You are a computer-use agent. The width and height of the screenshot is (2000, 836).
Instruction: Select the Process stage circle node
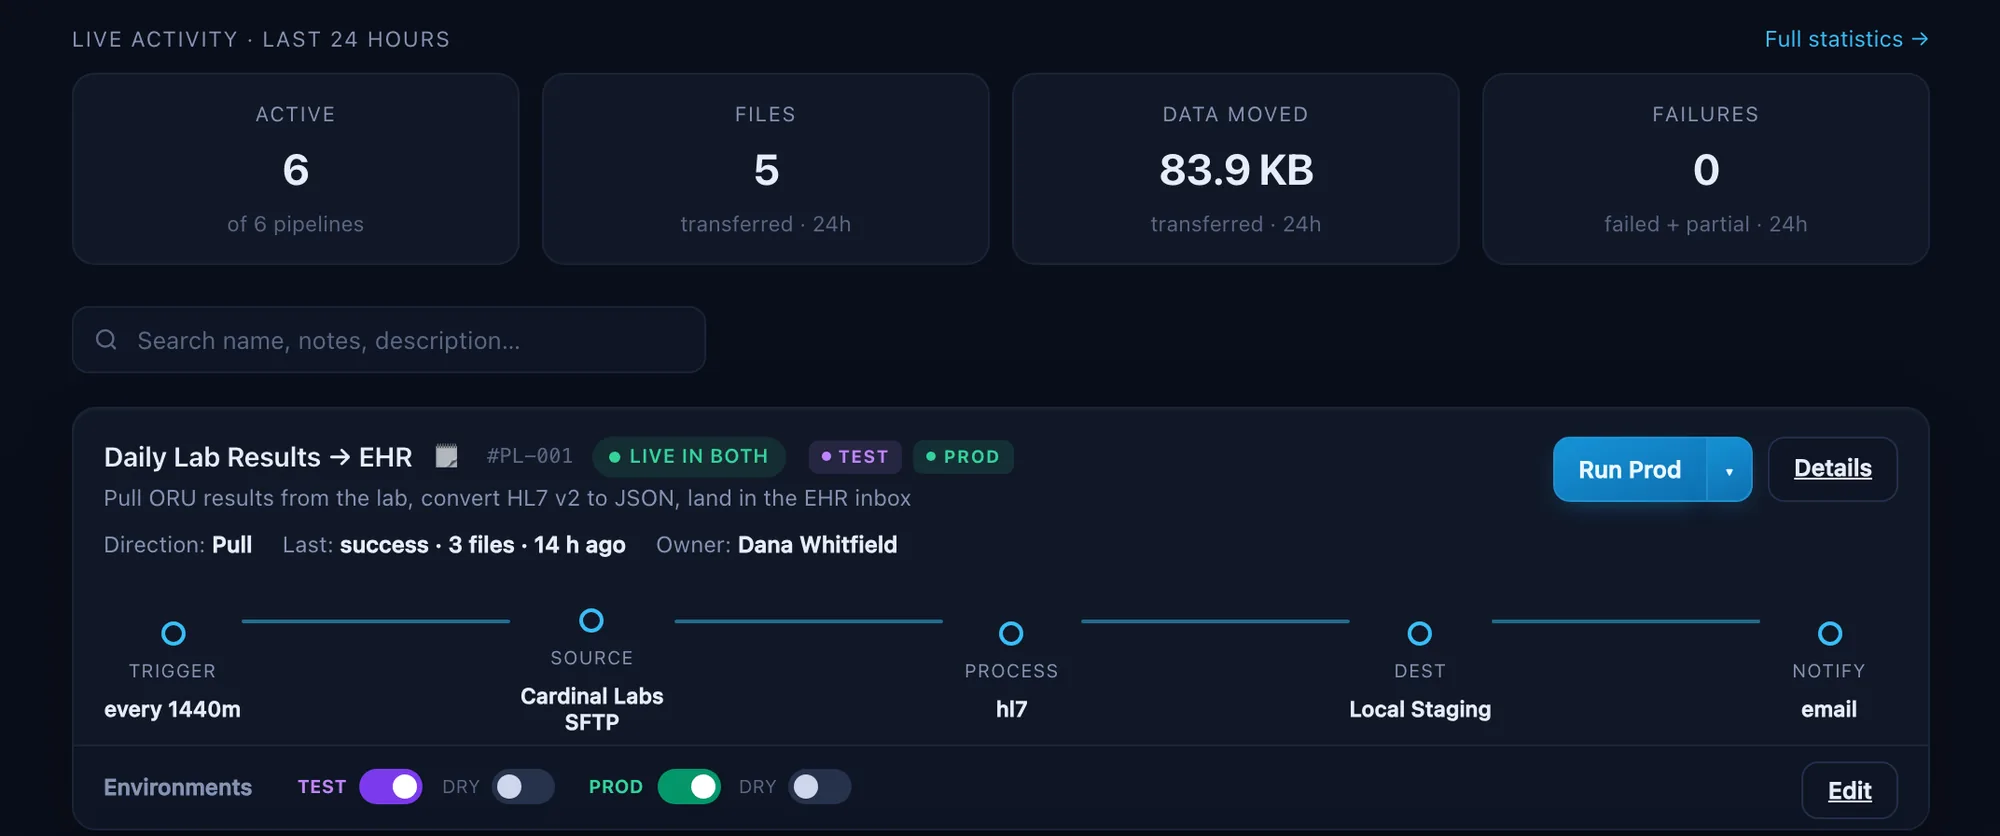pos(1011,633)
